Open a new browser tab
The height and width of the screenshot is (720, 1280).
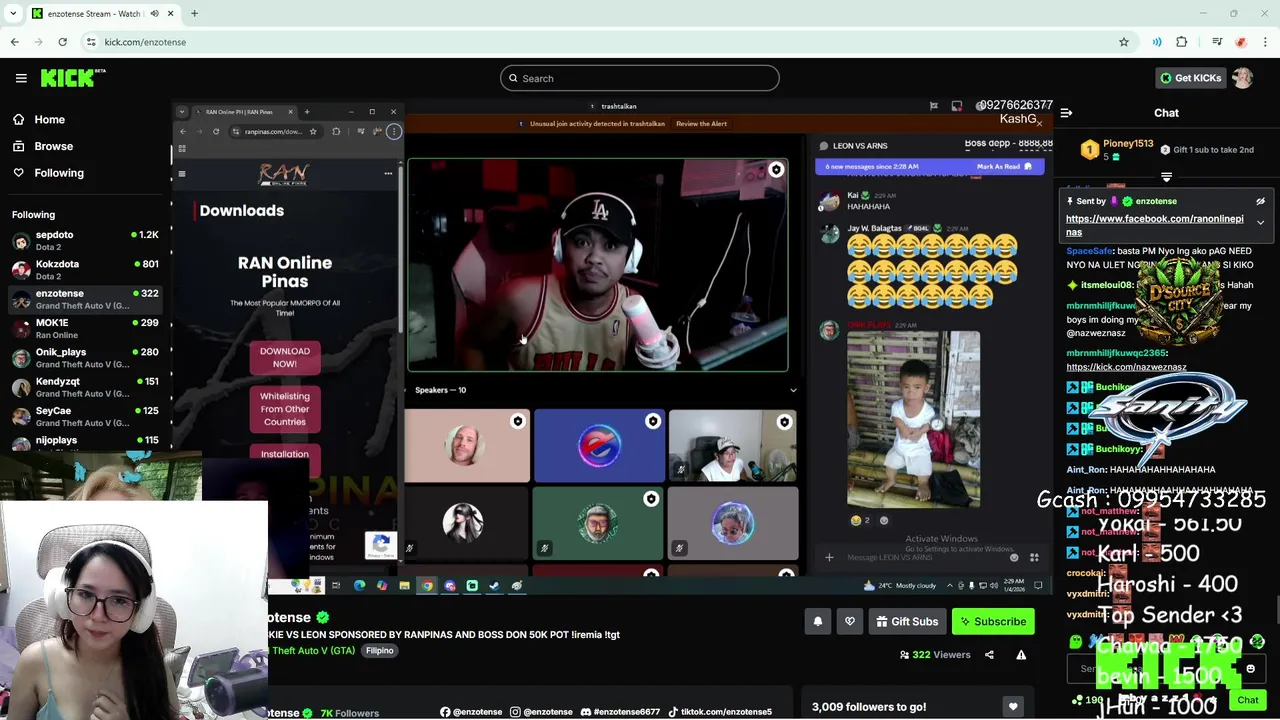(x=194, y=14)
